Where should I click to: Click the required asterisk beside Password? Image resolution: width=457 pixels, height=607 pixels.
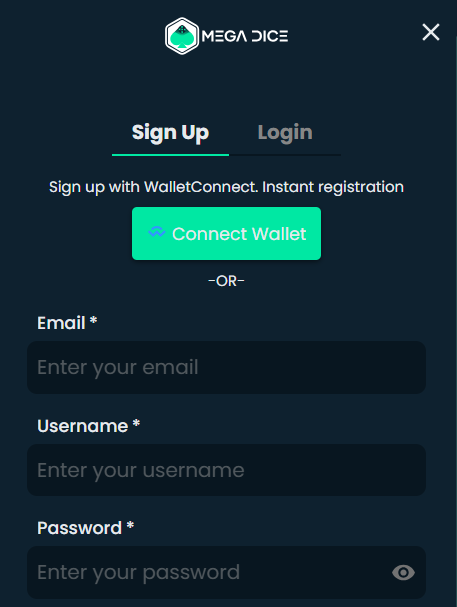pos(130,525)
